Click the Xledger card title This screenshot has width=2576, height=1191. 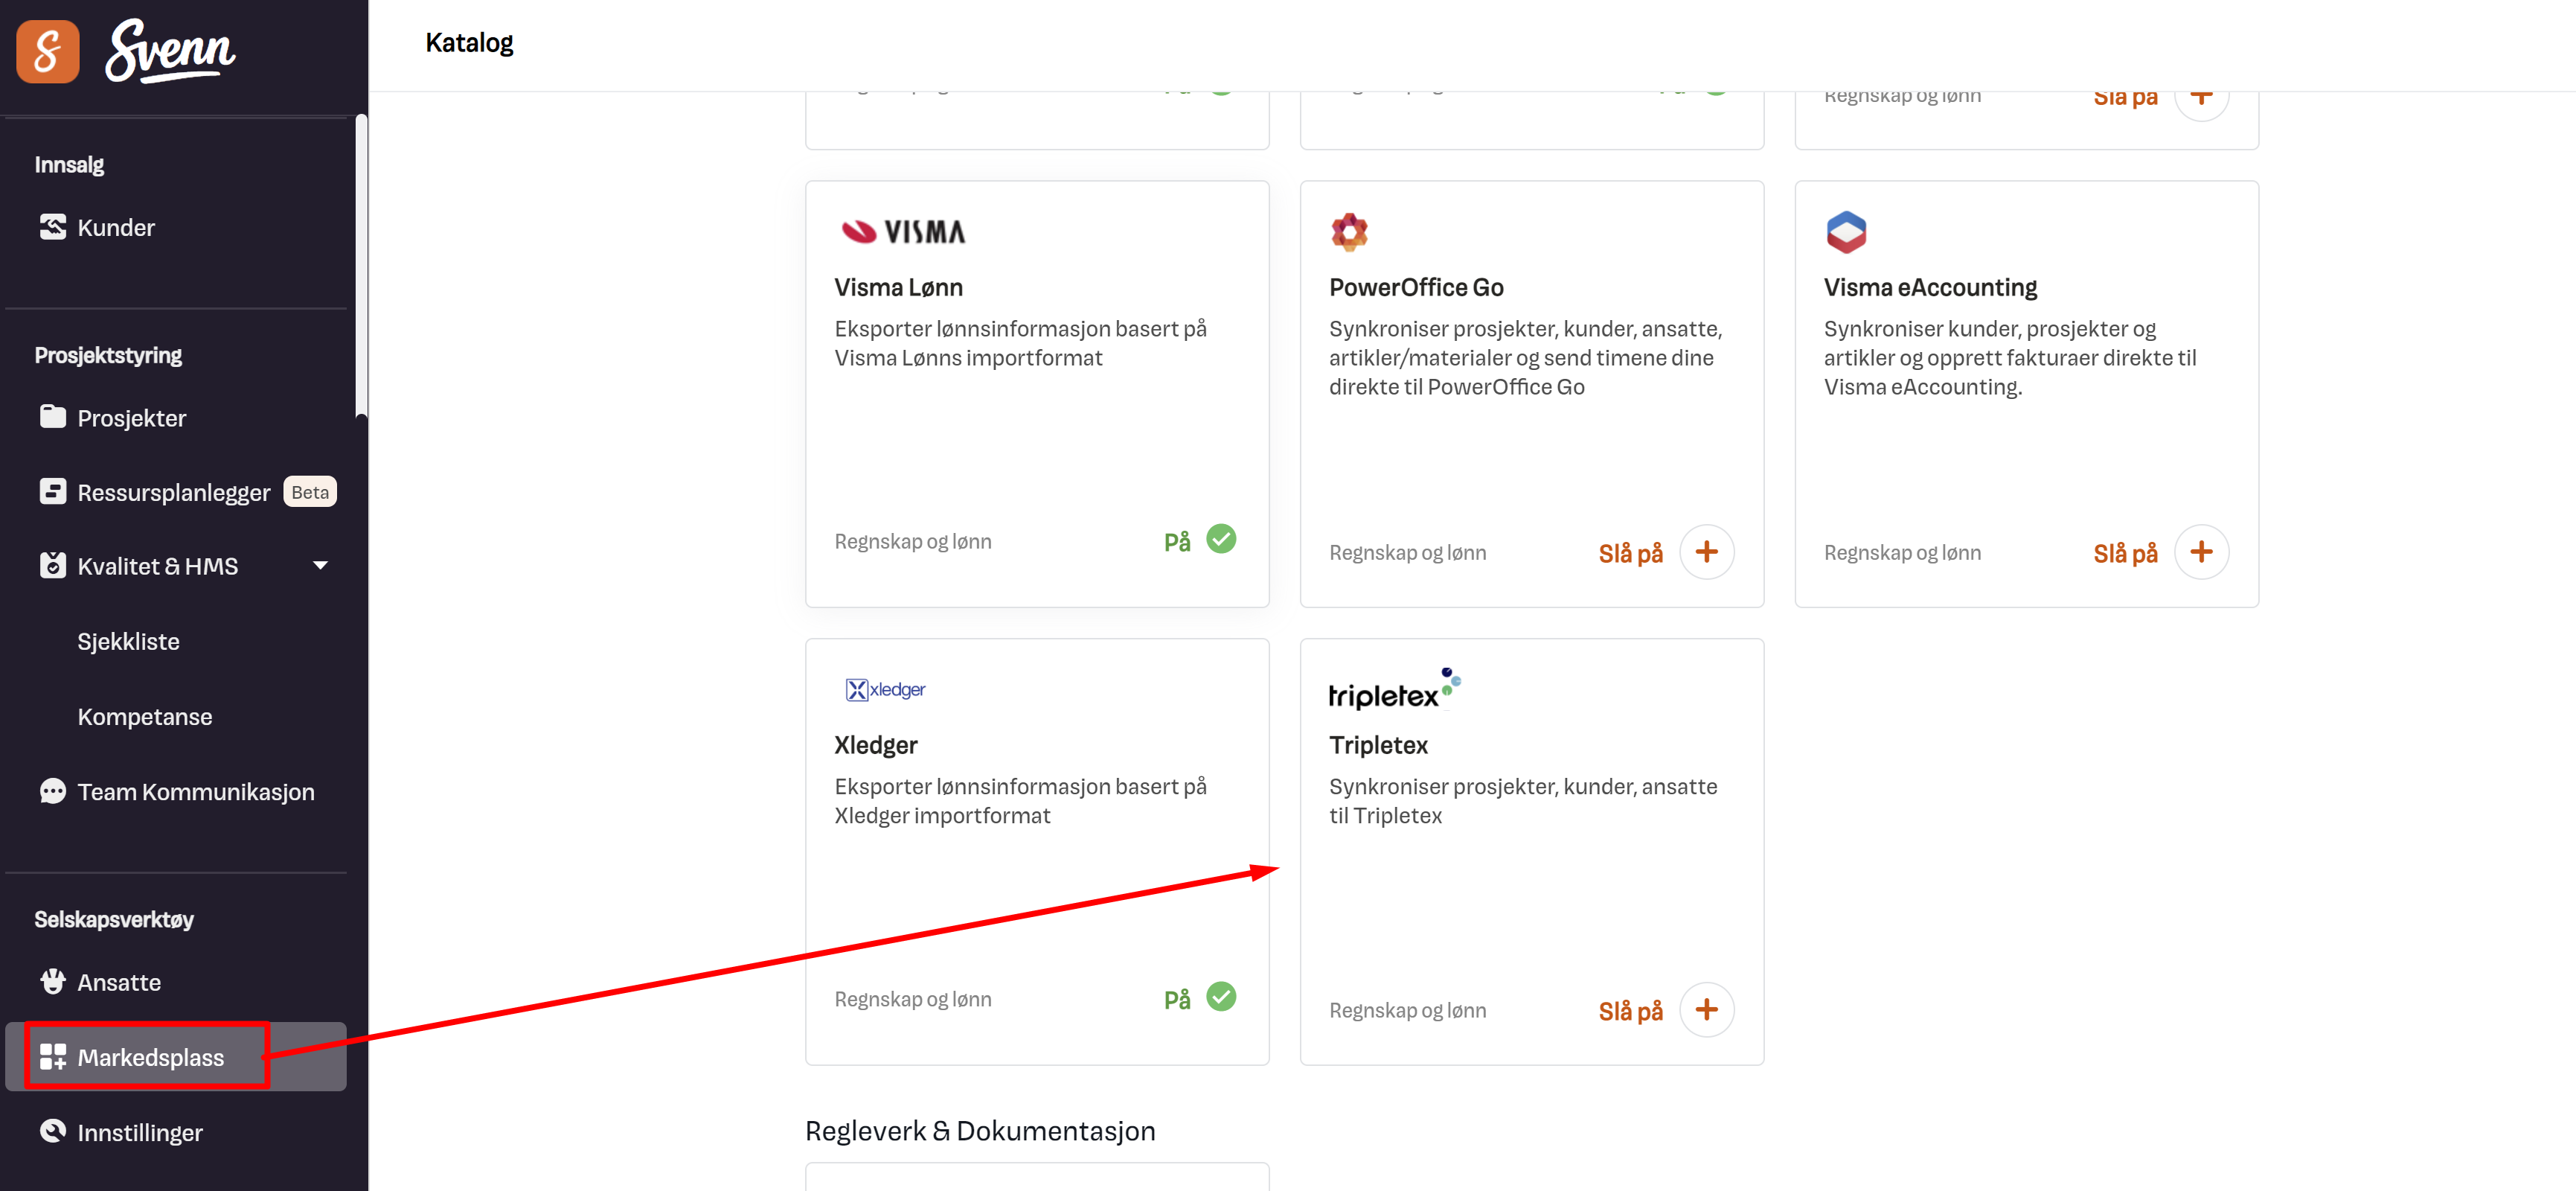(875, 745)
